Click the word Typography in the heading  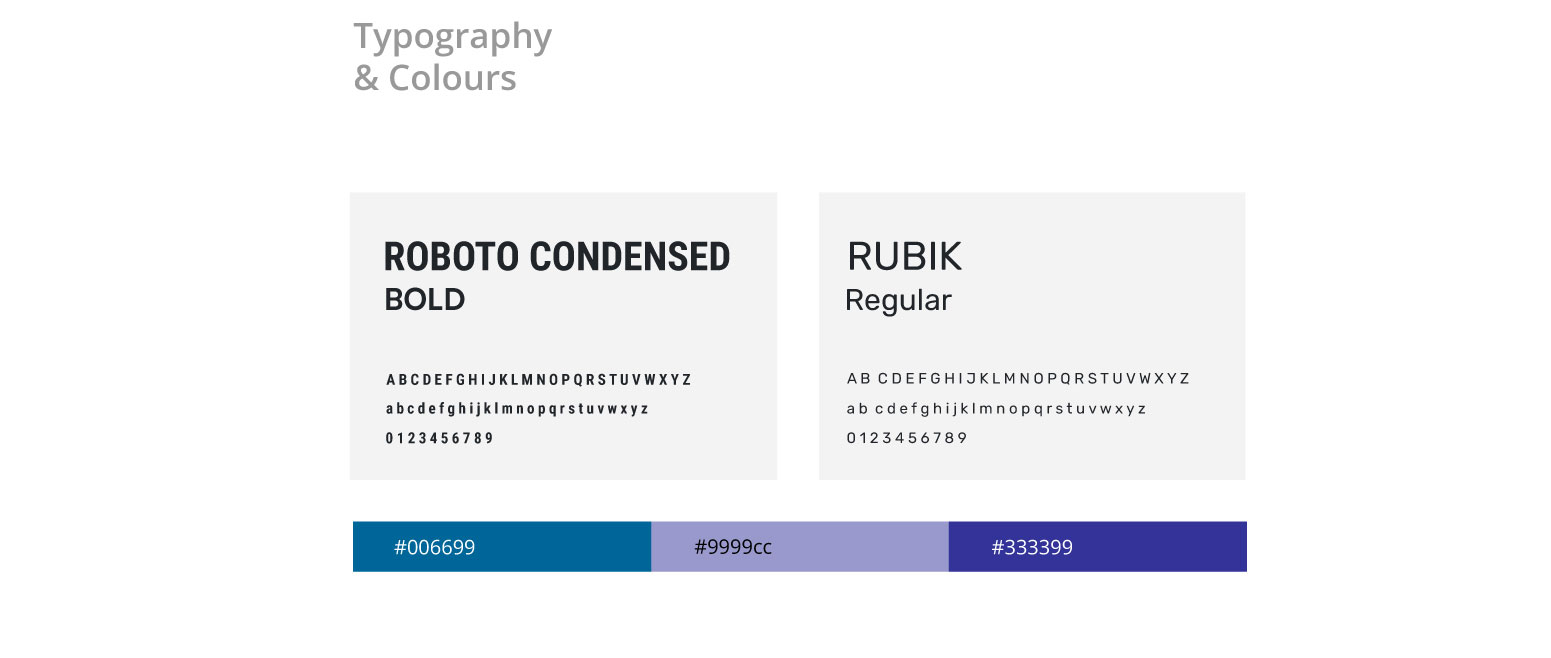coord(452,37)
